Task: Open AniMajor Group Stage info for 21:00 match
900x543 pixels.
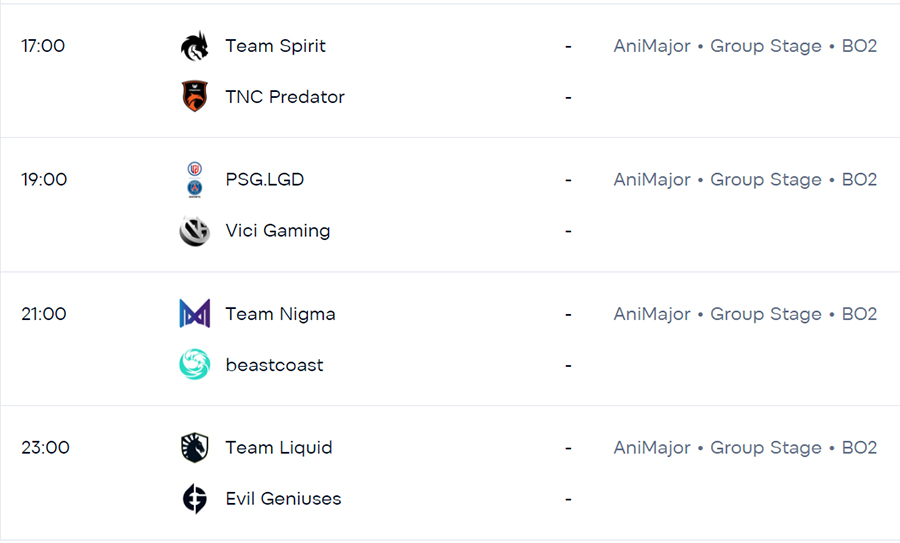Action: pos(745,314)
